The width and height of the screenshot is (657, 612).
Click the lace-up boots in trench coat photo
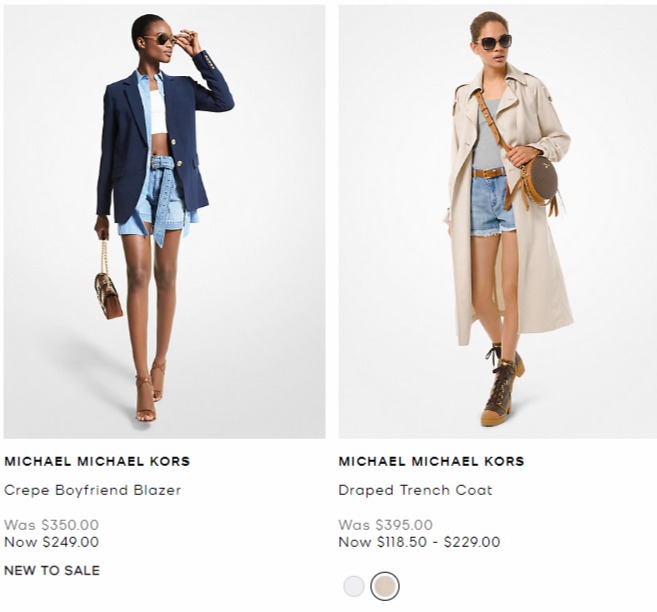pyautogui.click(x=502, y=385)
